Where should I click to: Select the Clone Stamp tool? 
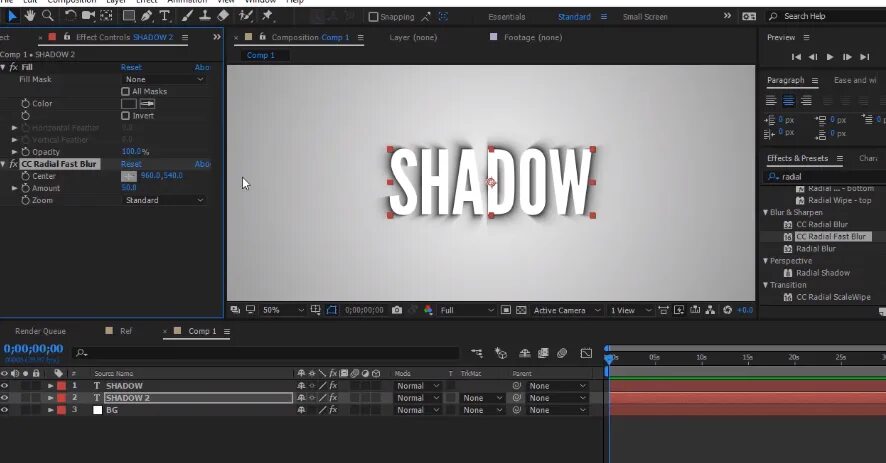tap(205, 16)
